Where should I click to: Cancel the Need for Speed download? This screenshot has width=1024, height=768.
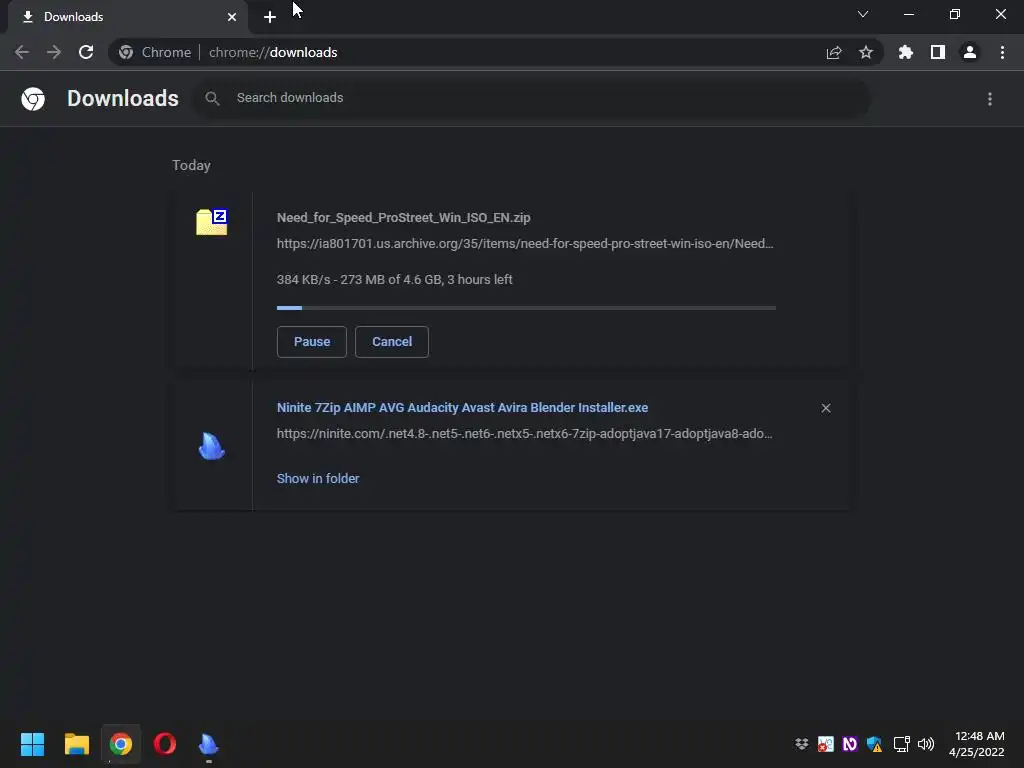(x=392, y=342)
